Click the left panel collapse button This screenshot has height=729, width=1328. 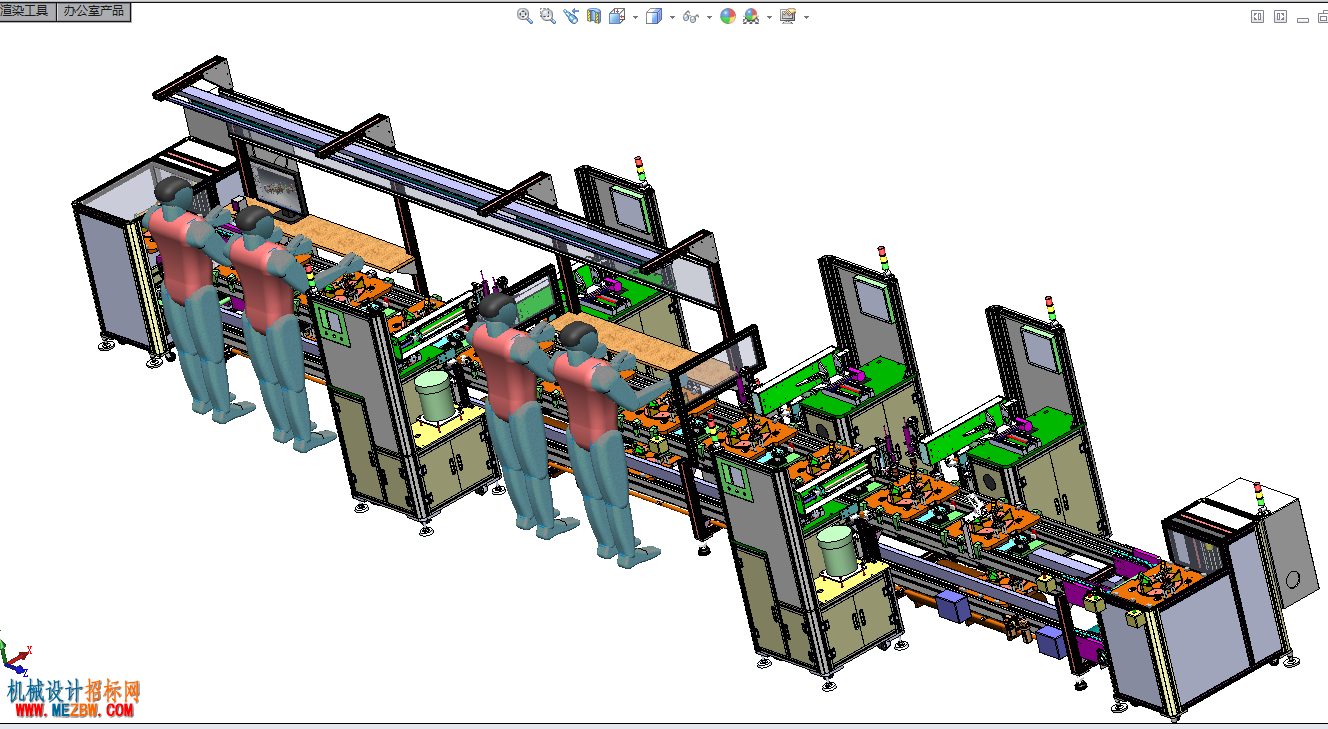1258,17
